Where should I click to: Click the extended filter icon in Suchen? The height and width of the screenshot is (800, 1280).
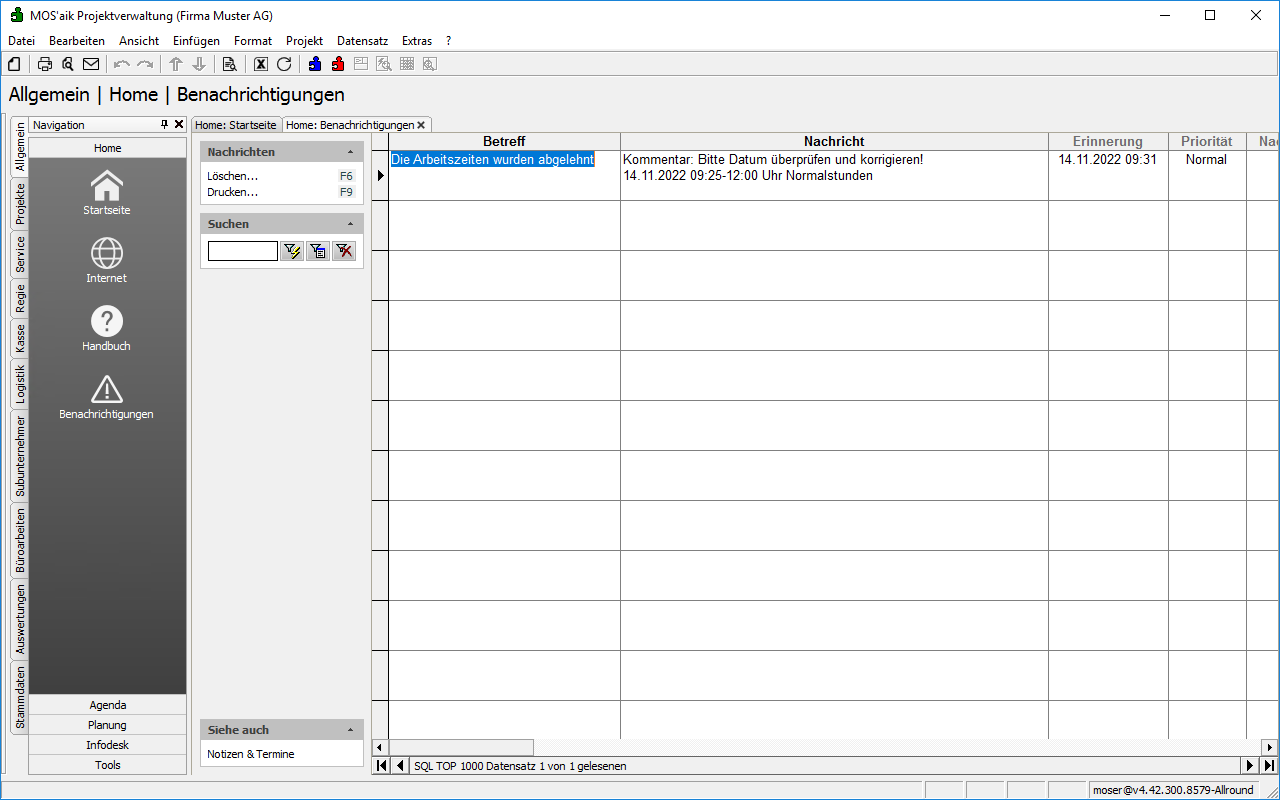[x=318, y=251]
